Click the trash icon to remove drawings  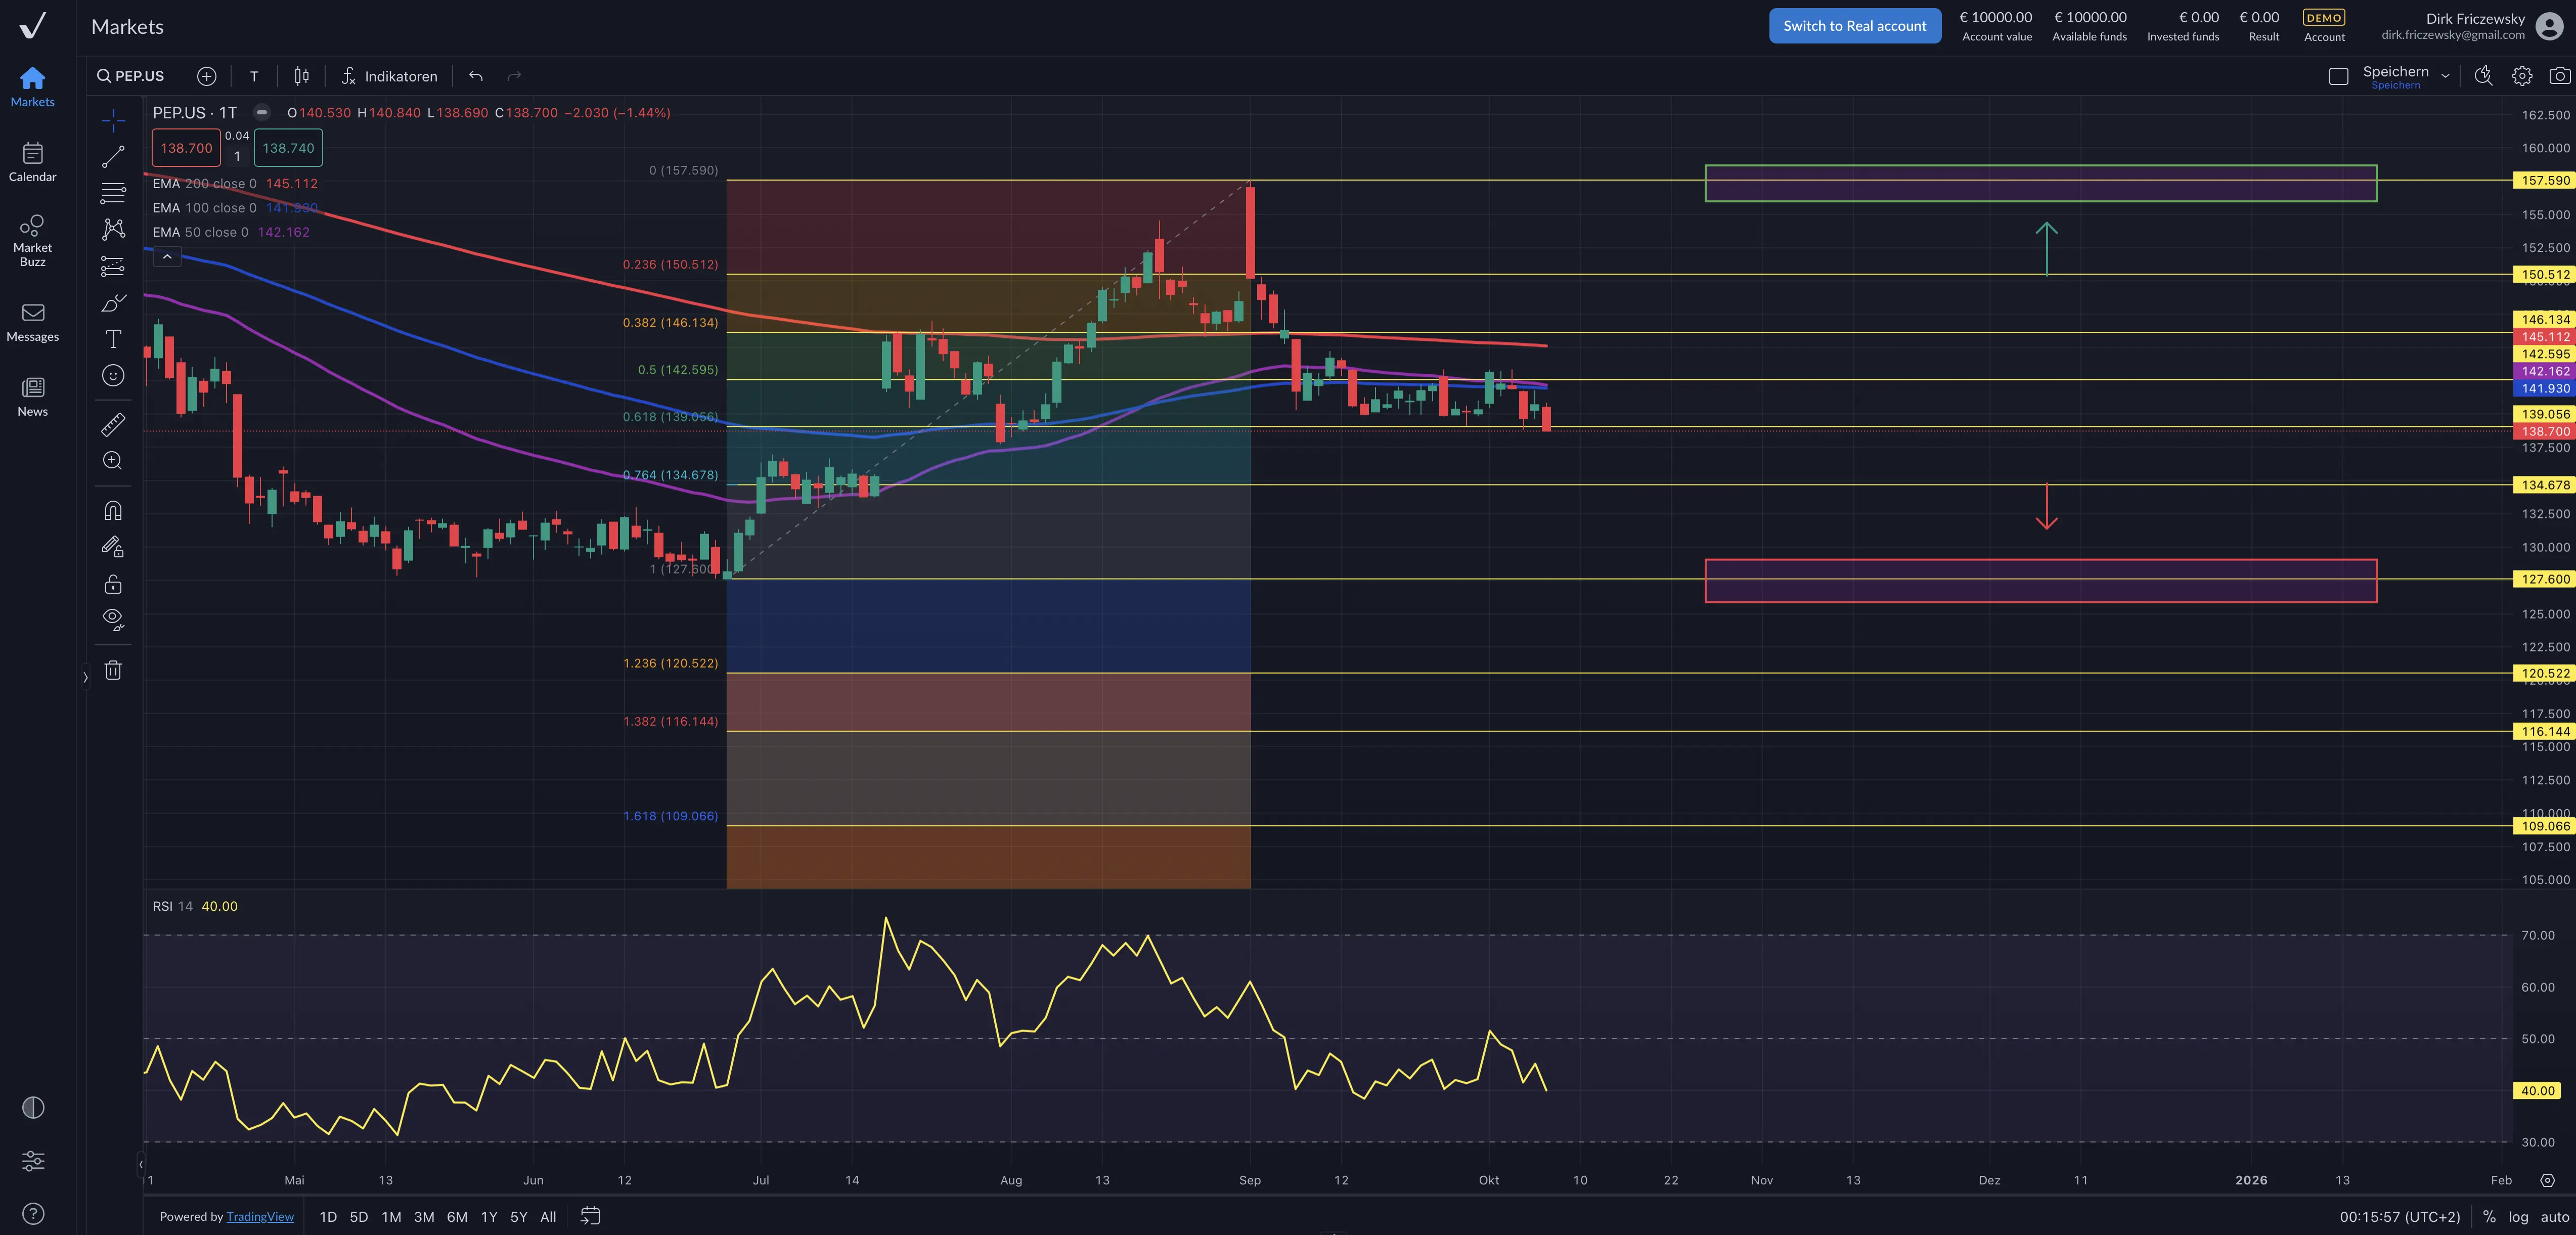click(113, 670)
